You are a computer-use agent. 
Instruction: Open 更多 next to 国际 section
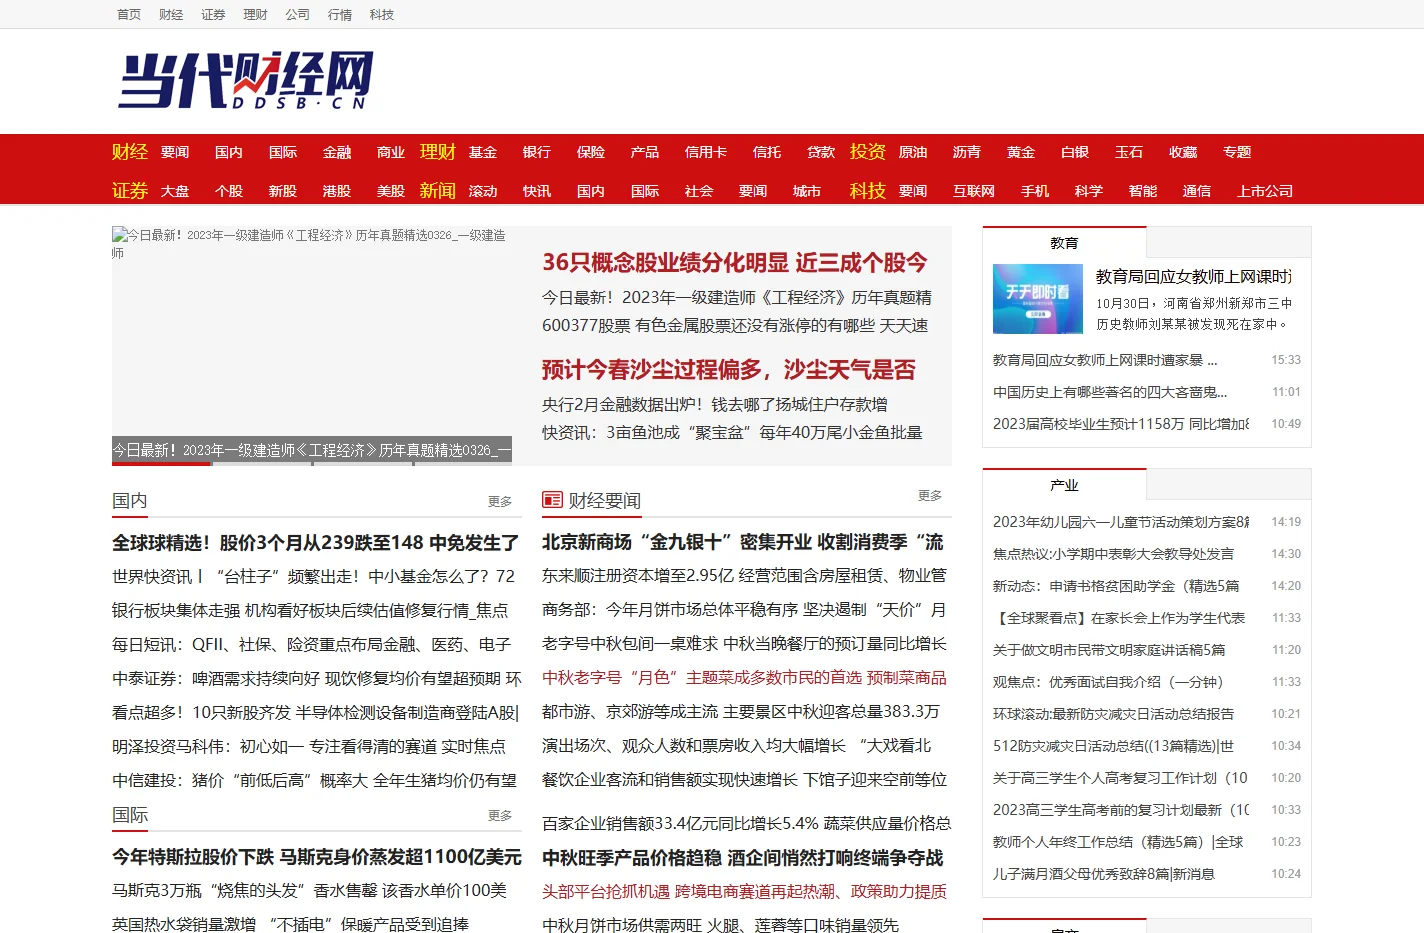point(500,815)
